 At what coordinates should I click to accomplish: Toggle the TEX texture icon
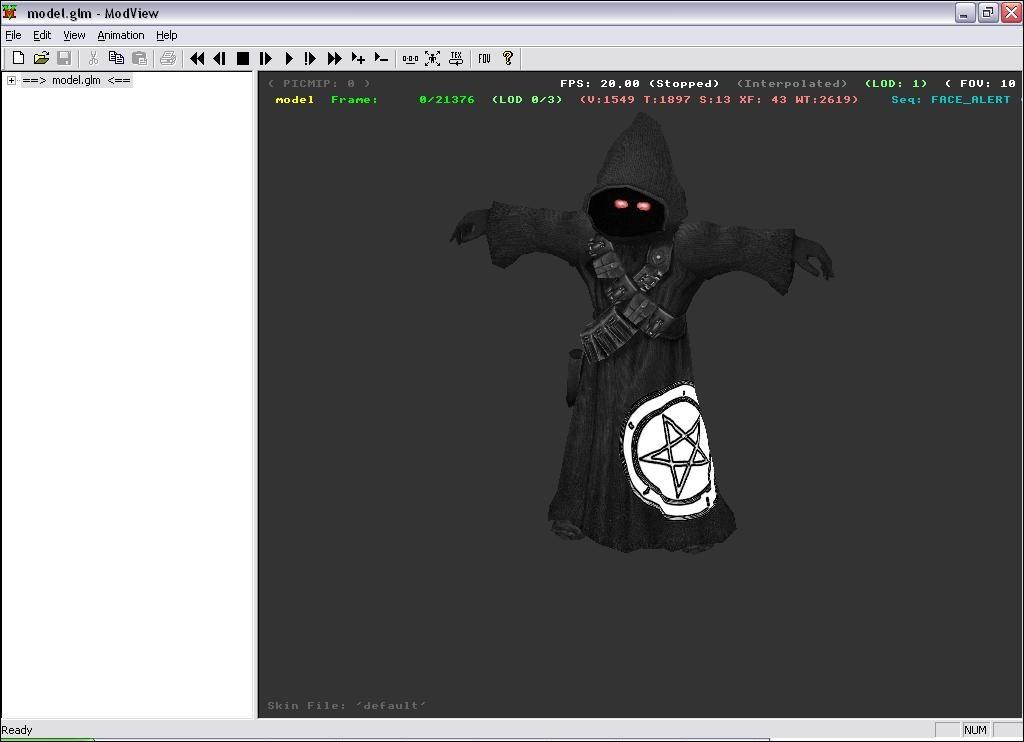point(456,59)
